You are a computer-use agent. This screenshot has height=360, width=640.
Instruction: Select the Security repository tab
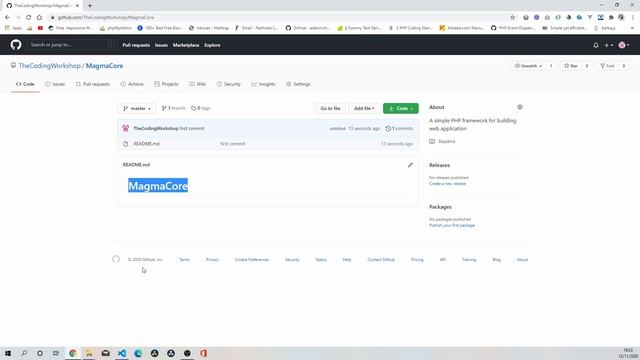[x=229, y=84]
